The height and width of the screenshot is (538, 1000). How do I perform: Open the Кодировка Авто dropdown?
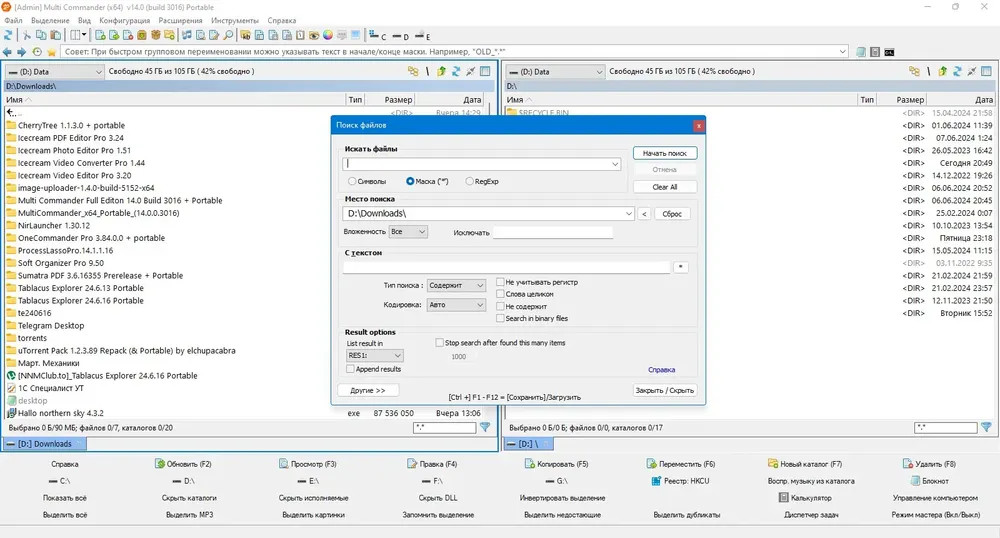pos(456,305)
